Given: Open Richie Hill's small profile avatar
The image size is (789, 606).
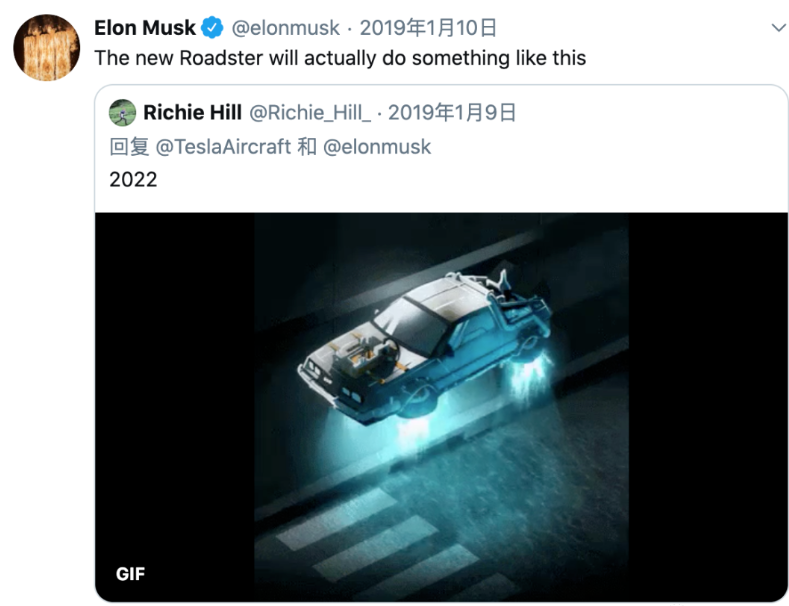Looking at the screenshot, I should [x=122, y=112].
